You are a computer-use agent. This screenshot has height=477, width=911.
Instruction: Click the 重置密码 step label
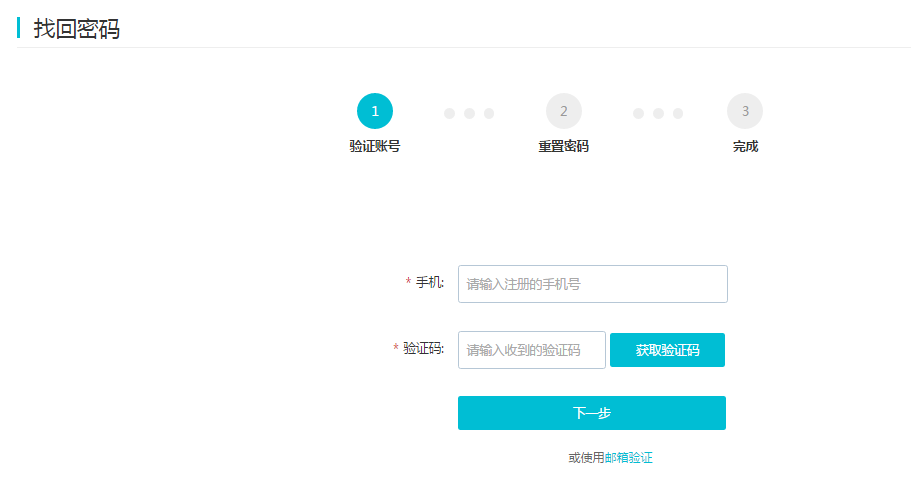coord(564,146)
